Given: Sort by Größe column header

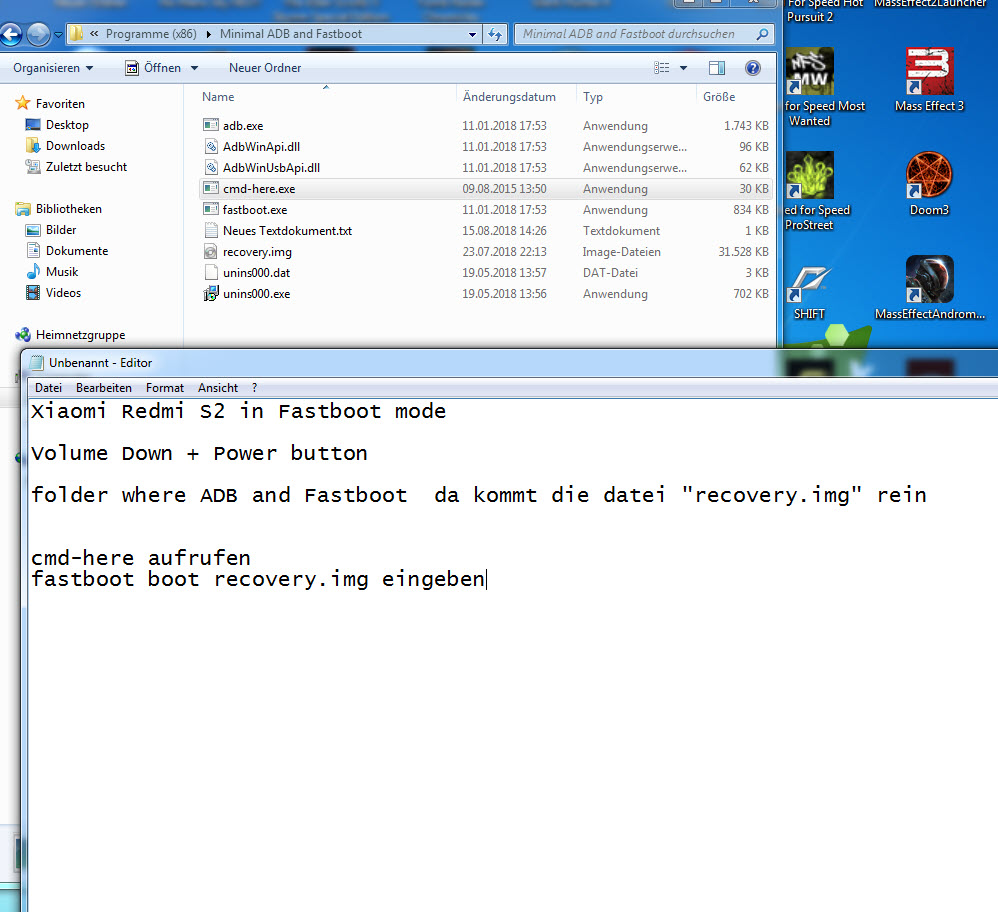Looking at the screenshot, I should pyautogui.click(x=719, y=97).
